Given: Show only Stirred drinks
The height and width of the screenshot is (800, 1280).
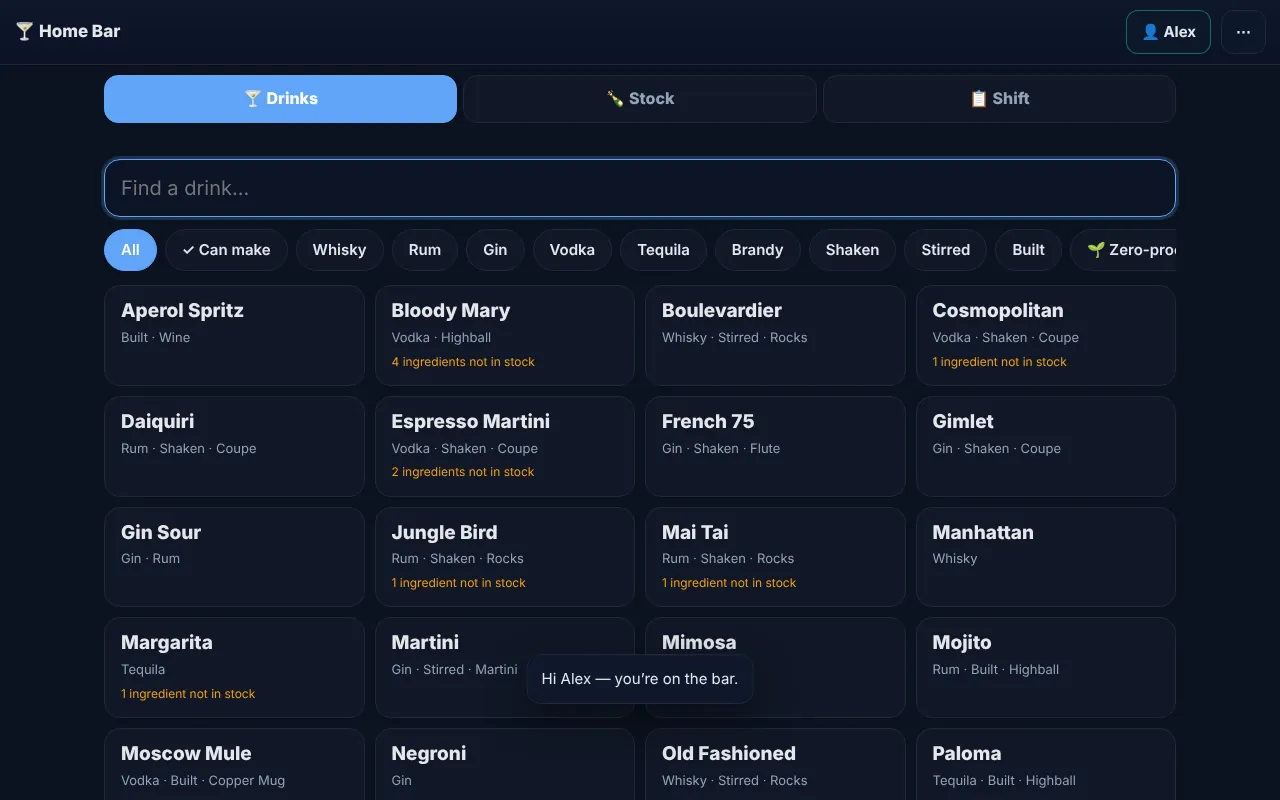Looking at the screenshot, I should pyautogui.click(x=945, y=250).
